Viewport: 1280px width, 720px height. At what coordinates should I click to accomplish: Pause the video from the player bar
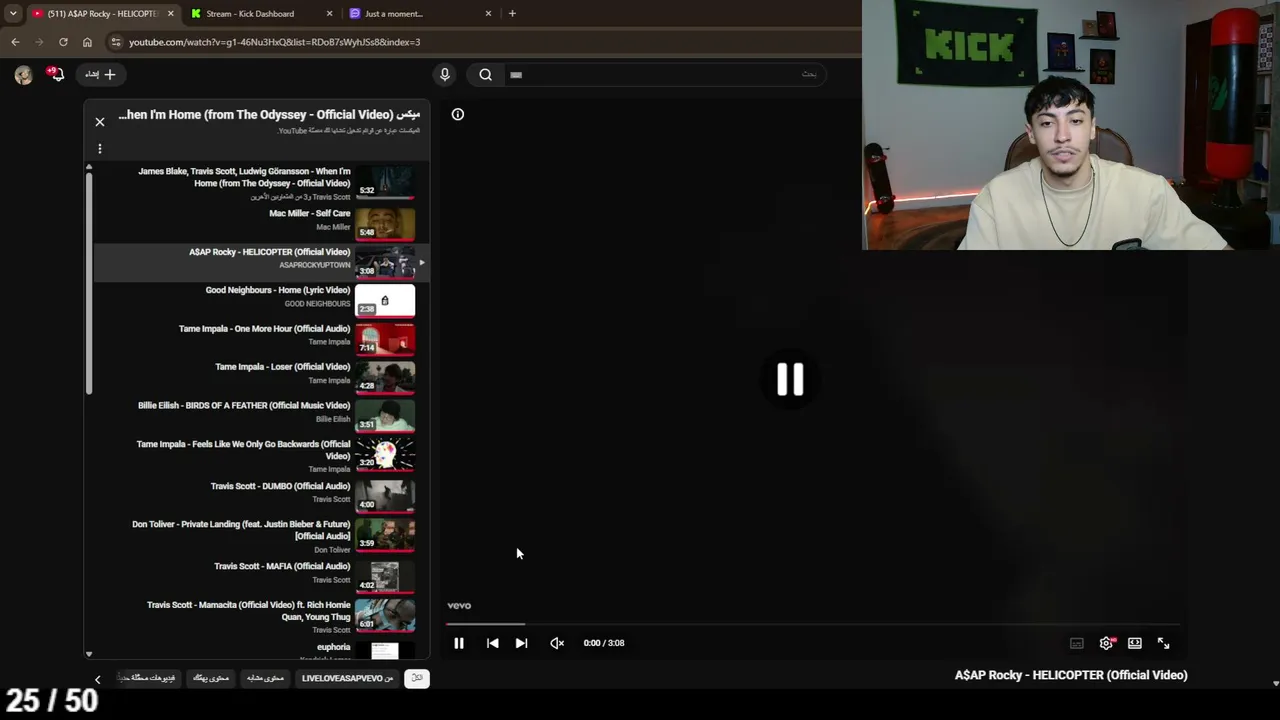click(x=459, y=643)
